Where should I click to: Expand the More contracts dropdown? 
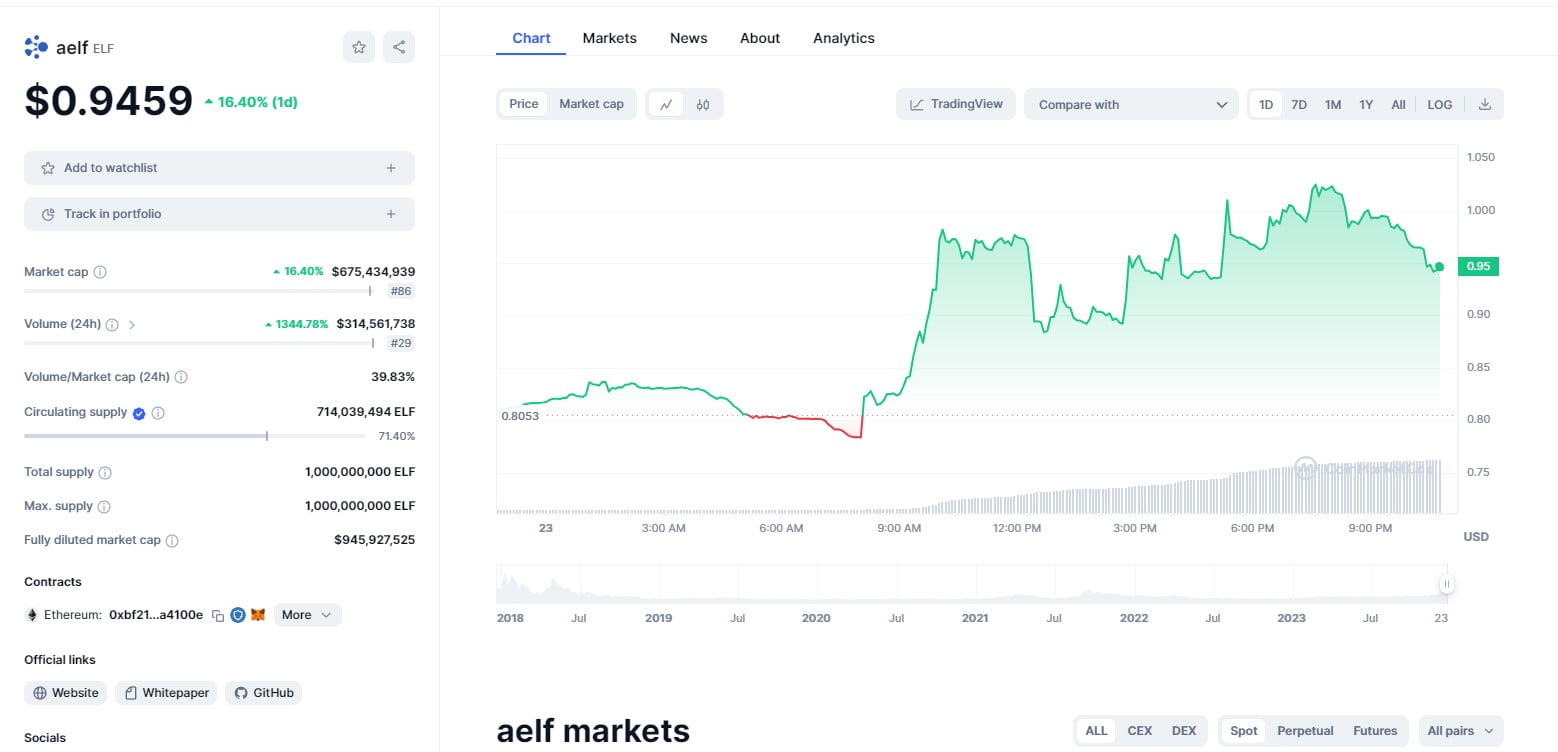[307, 615]
